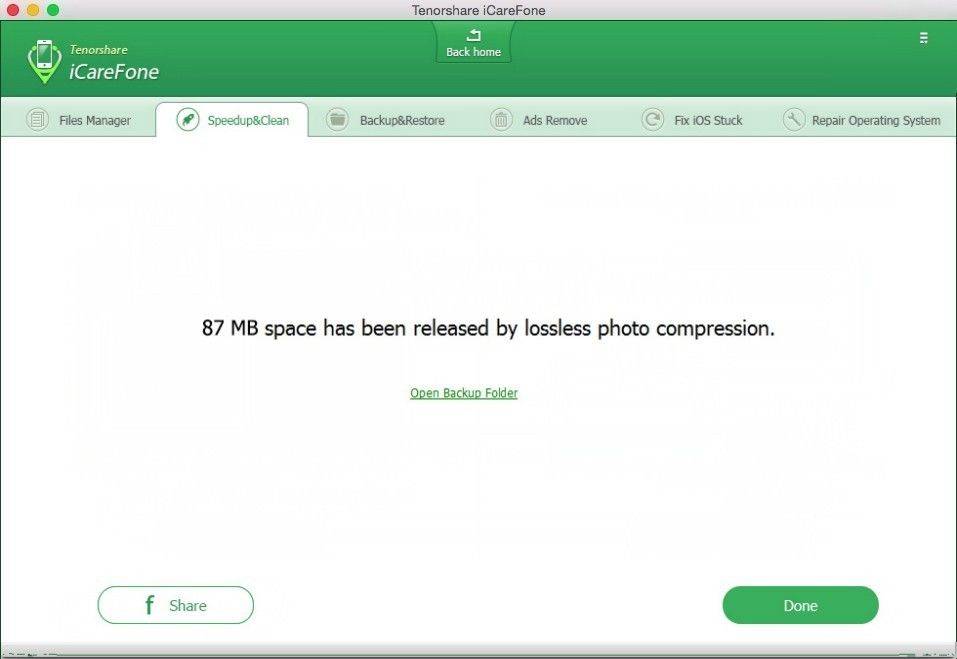Close the window with the red button
957x659 pixels.
point(12,10)
